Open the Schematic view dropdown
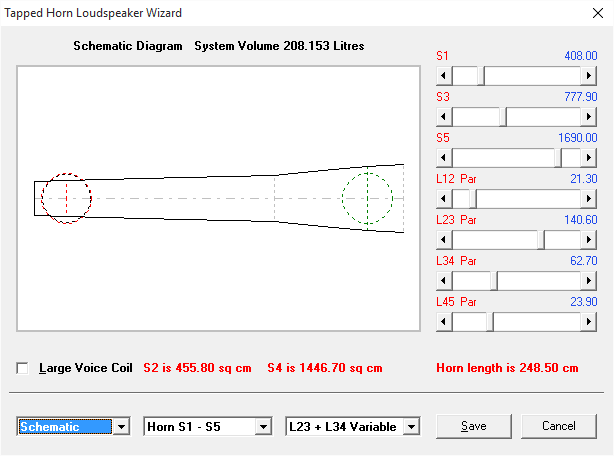The width and height of the screenshot is (614, 456). 121,427
